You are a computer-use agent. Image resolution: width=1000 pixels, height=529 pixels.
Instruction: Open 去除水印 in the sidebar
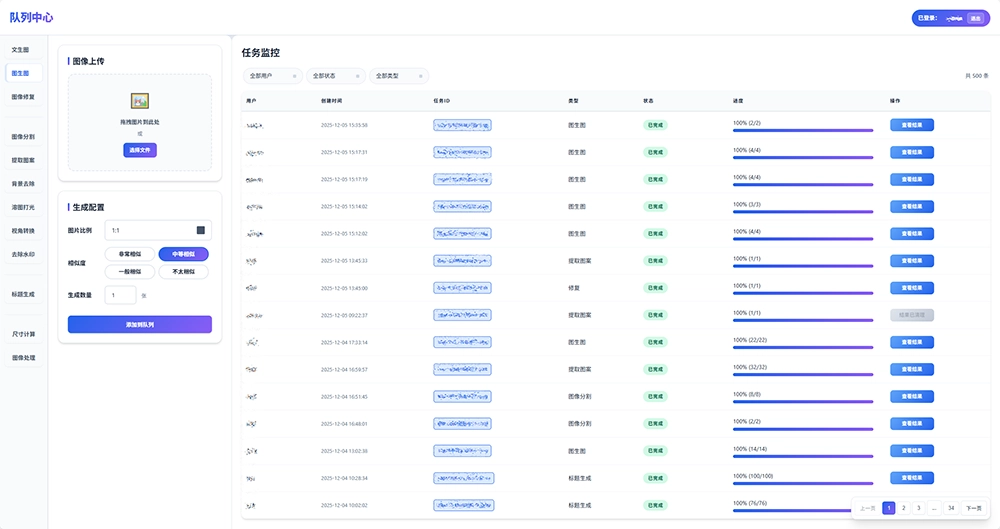[23, 255]
